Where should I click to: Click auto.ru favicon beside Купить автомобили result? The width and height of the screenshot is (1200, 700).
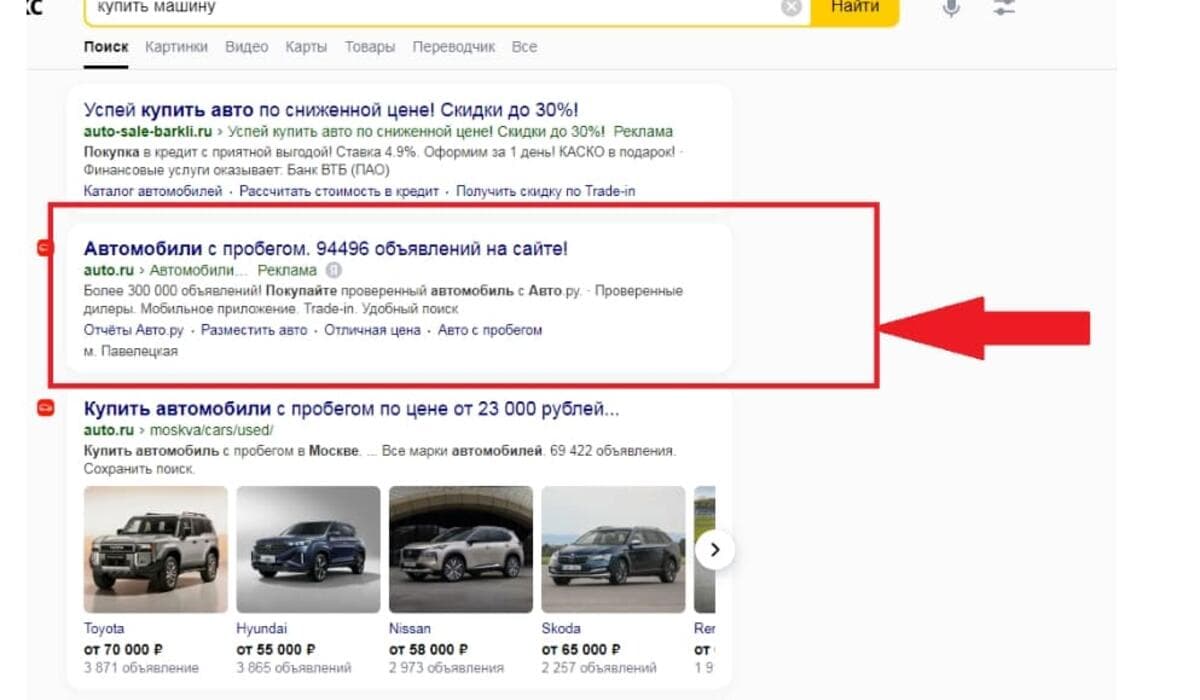[44, 408]
